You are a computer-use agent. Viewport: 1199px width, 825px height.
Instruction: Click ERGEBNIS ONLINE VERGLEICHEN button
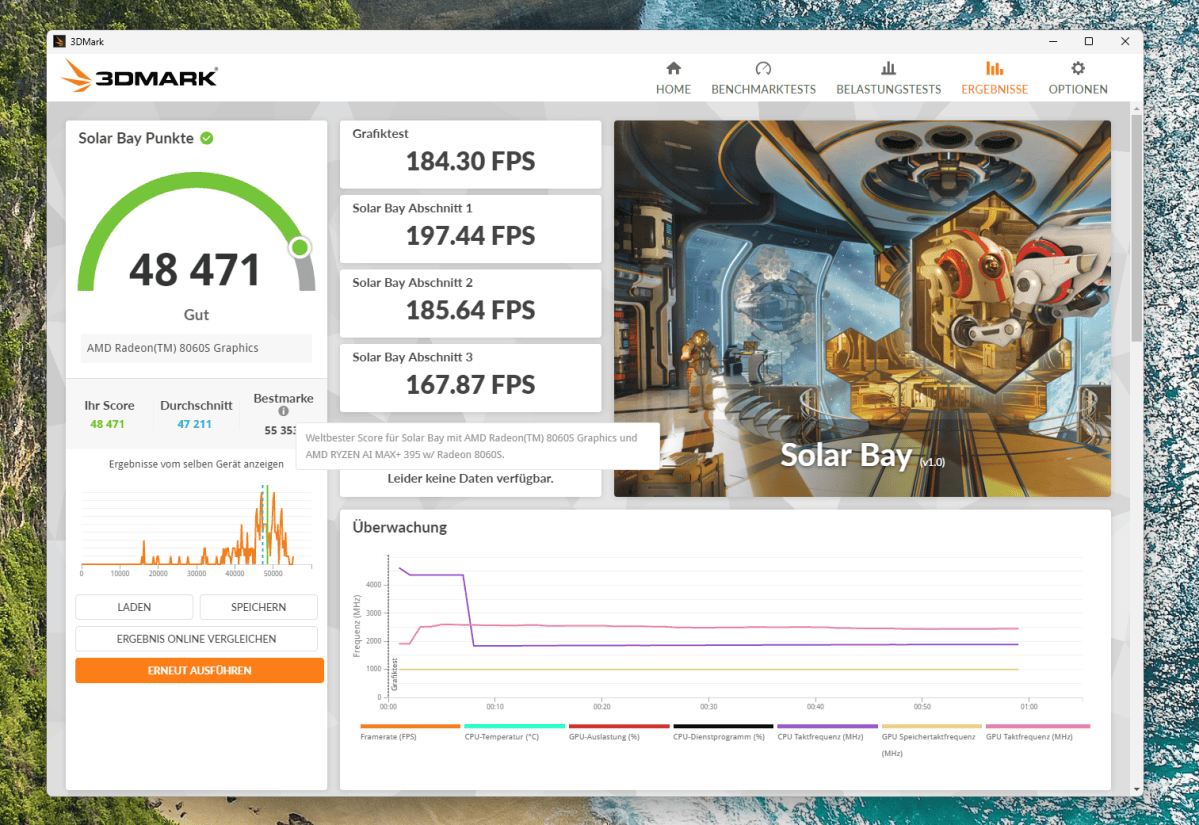(x=197, y=638)
